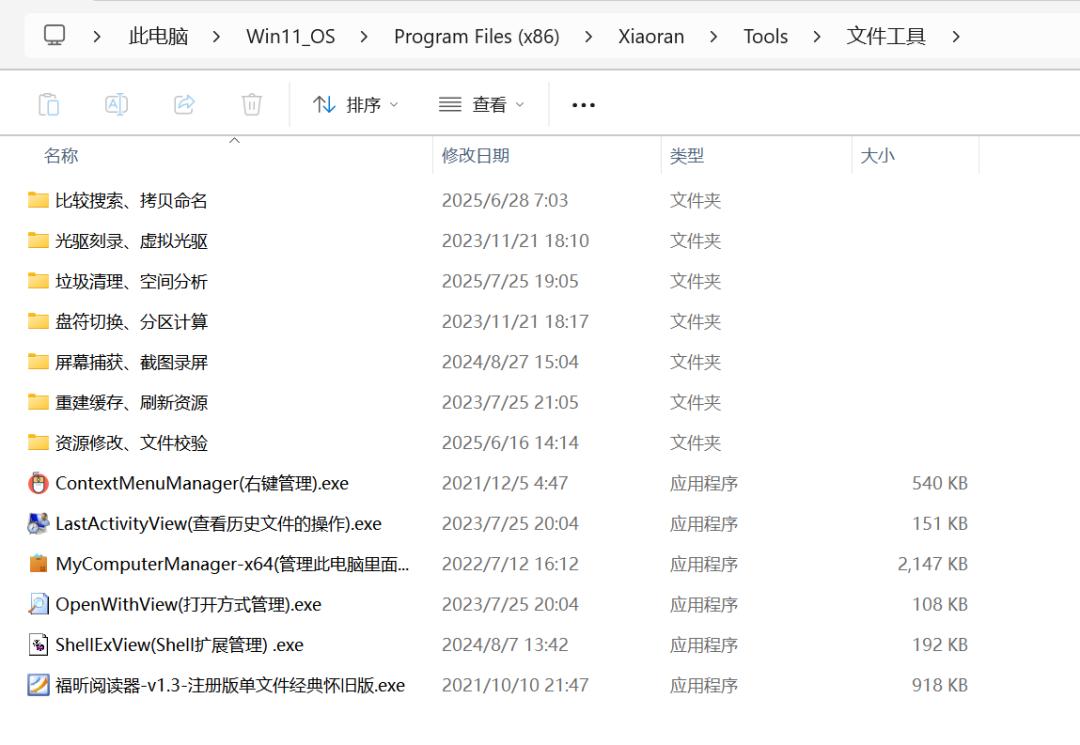Click the This PC monitor icon in breadcrumb
This screenshot has height=745, width=1080.
click(54, 35)
